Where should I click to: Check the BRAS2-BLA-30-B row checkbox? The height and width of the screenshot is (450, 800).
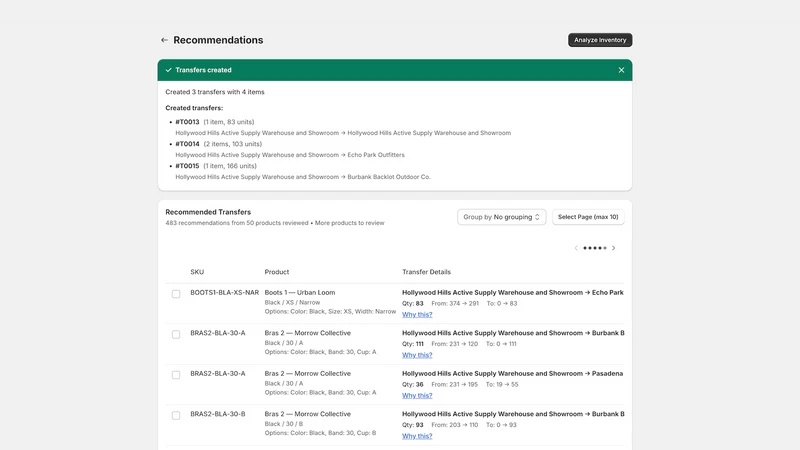coord(176,415)
